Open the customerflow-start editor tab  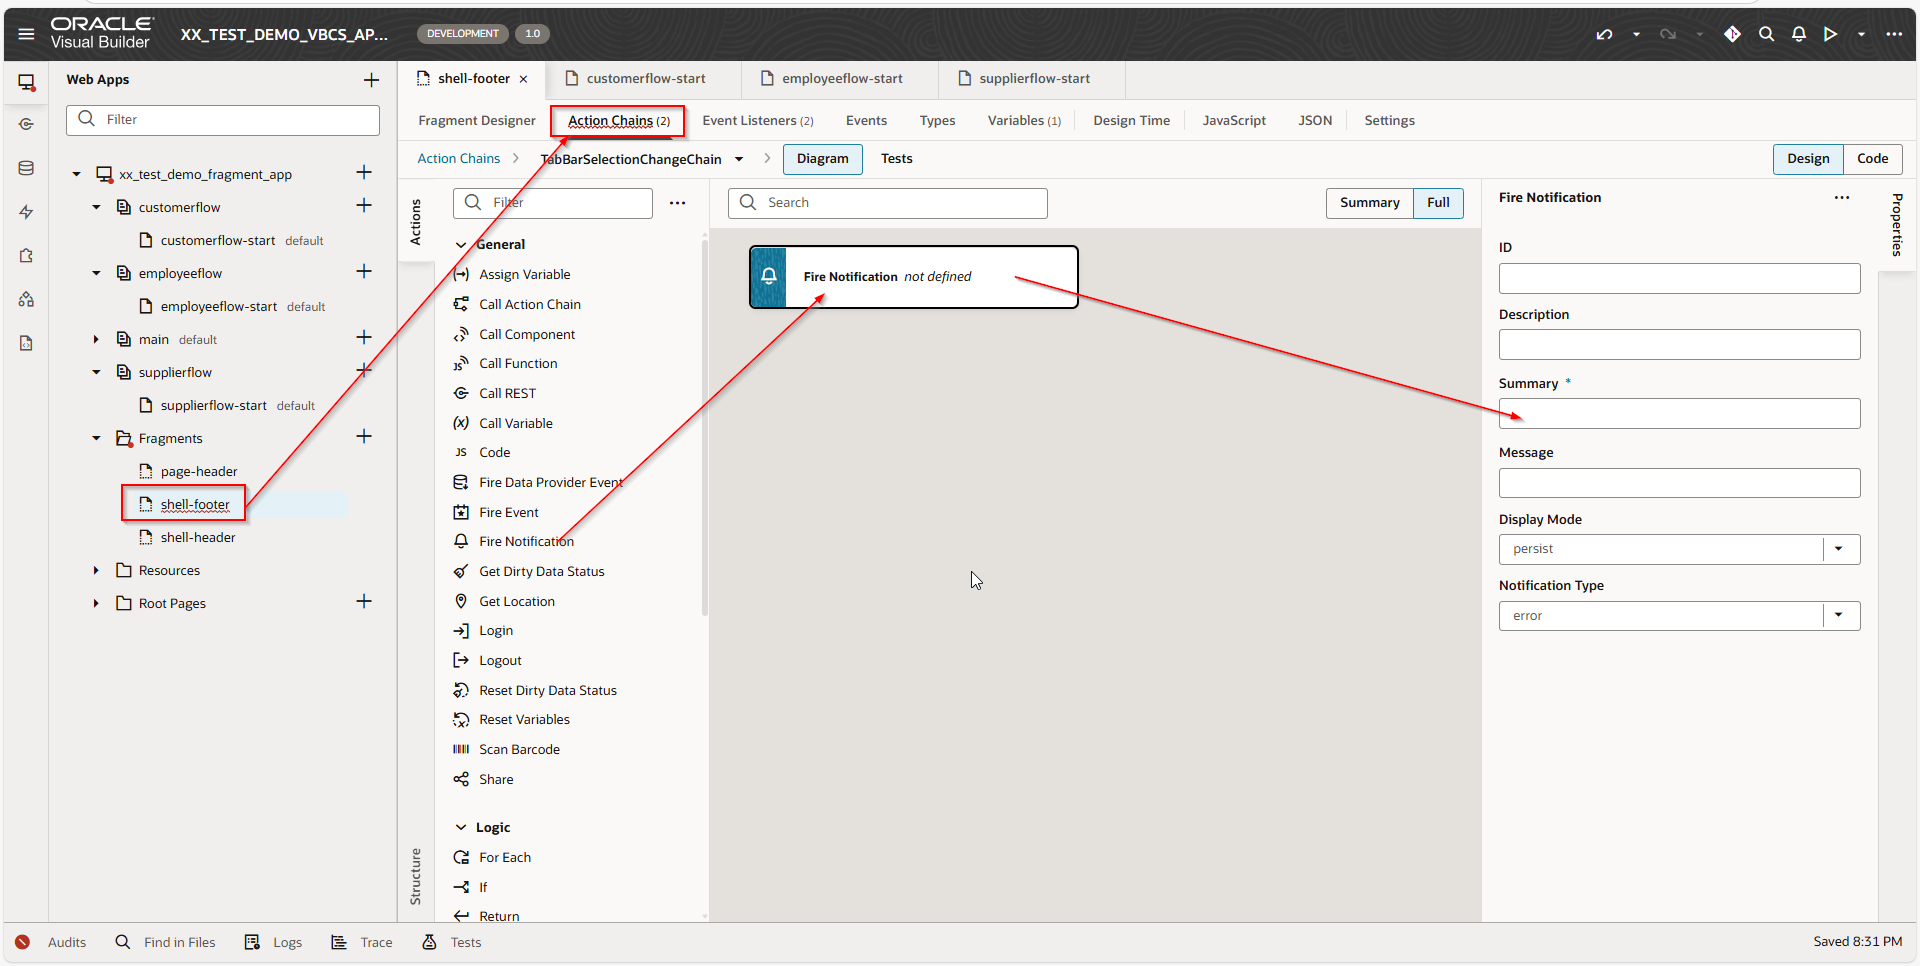coord(645,79)
